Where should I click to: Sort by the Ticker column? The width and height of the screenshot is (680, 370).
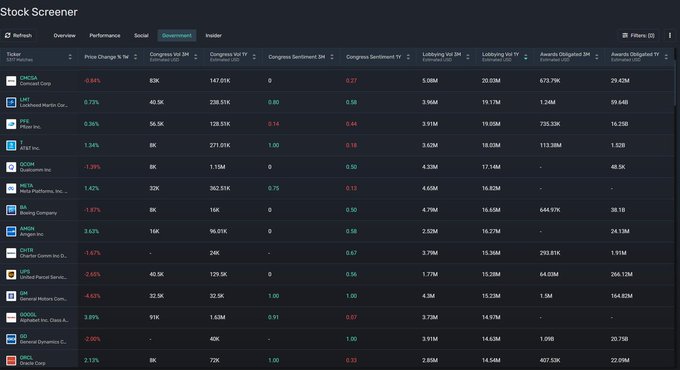coord(70,57)
